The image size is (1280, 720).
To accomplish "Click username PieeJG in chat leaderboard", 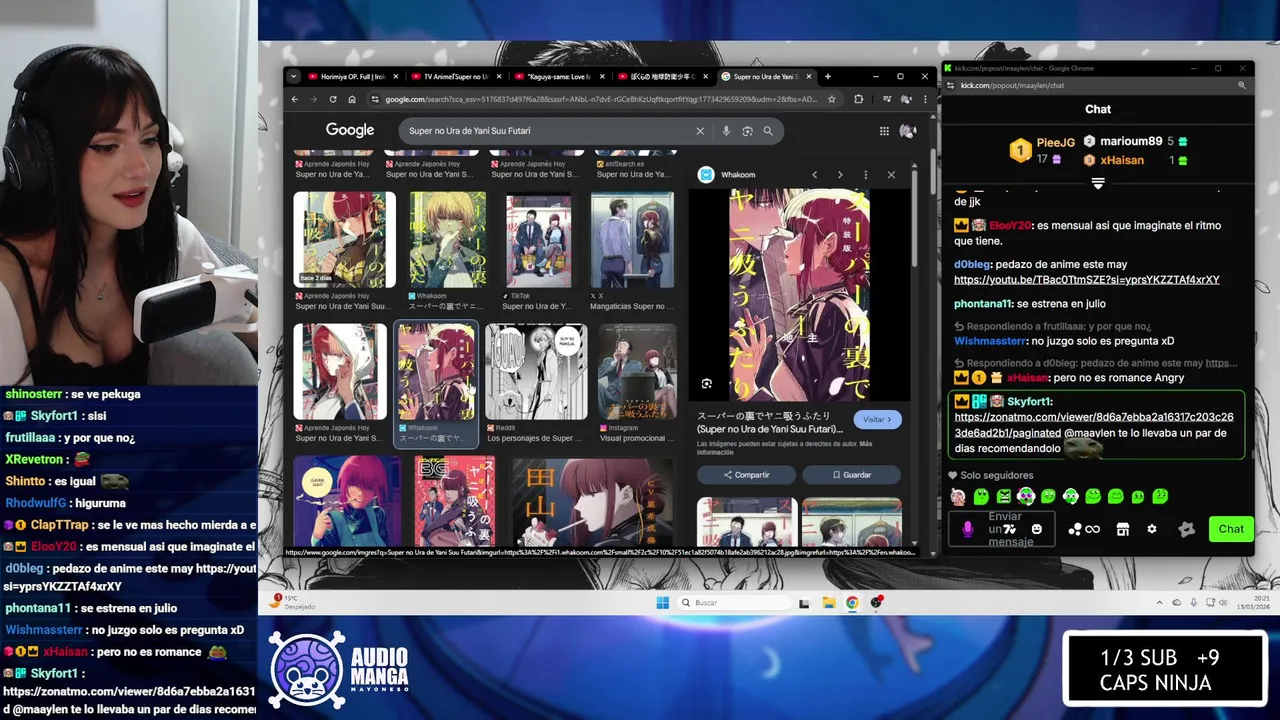I will 1055,143.
